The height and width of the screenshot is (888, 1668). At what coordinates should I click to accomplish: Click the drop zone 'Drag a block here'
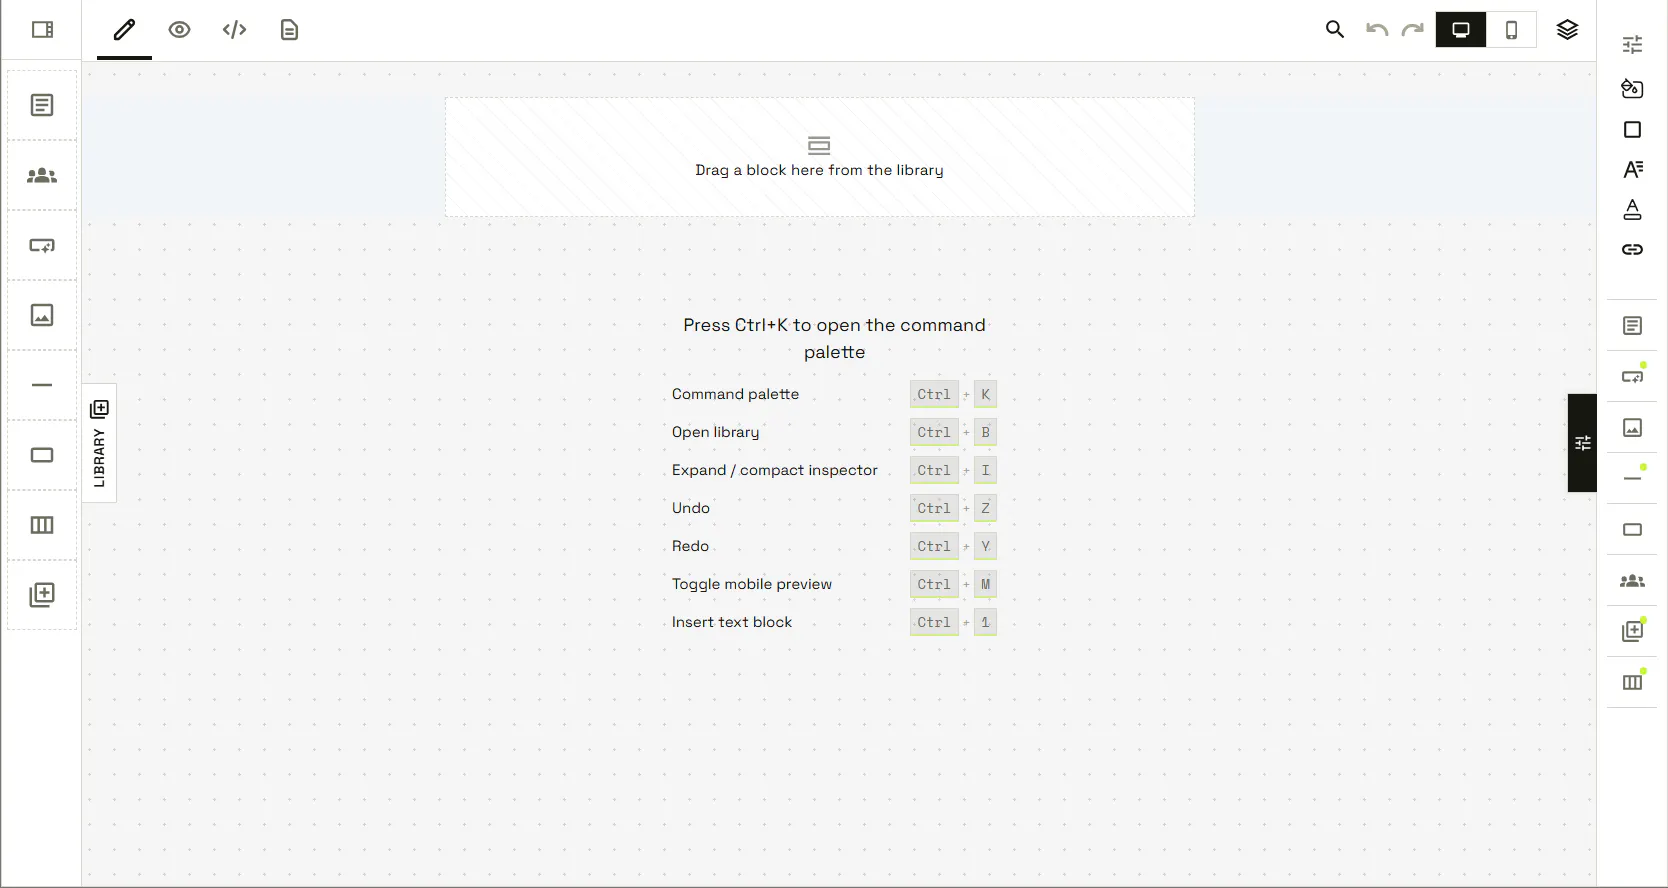819,157
